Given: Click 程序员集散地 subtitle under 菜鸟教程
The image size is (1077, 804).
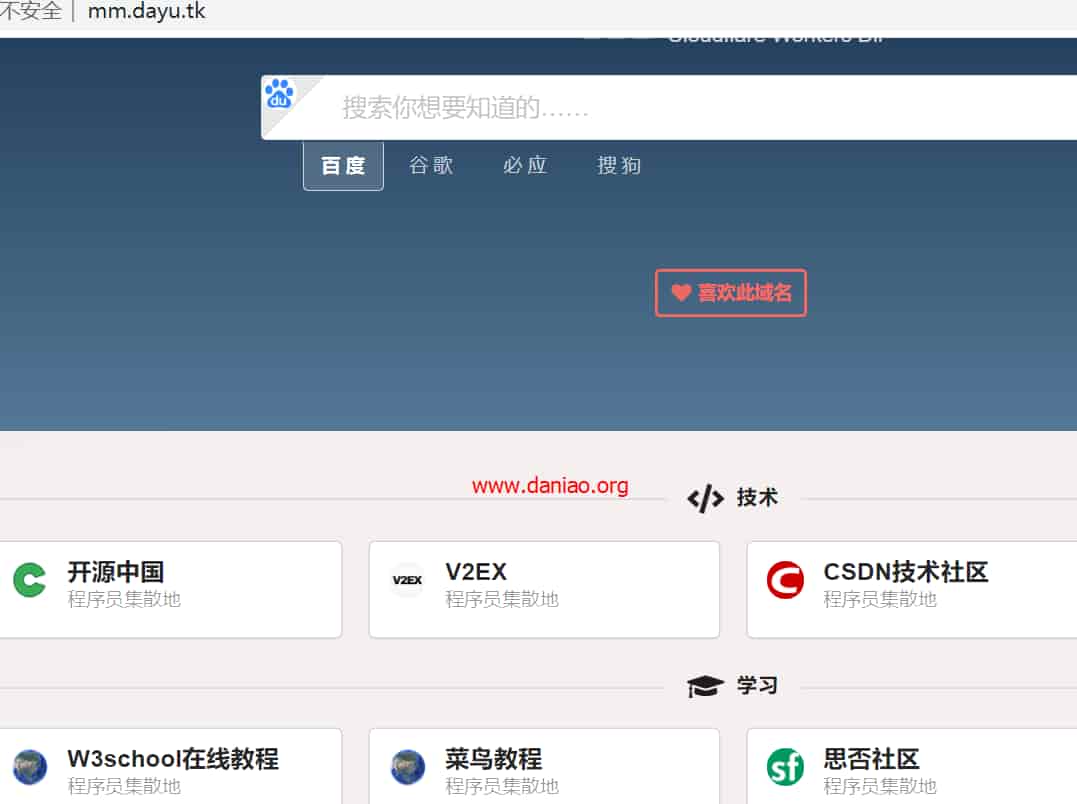Looking at the screenshot, I should click(x=502, y=786).
